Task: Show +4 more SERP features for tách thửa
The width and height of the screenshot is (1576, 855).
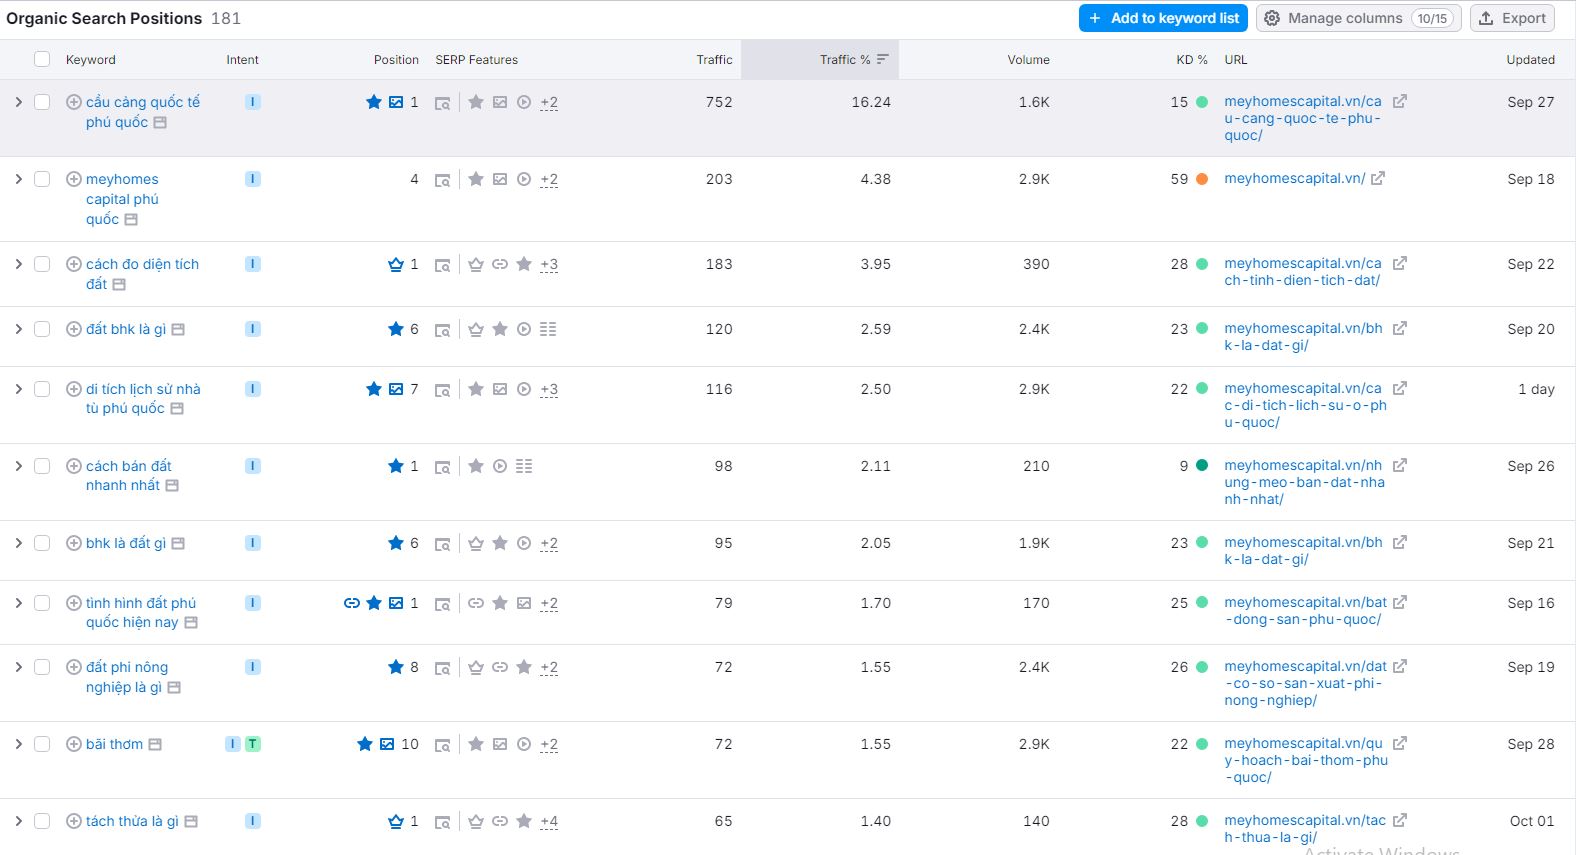Action: coord(549,822)
